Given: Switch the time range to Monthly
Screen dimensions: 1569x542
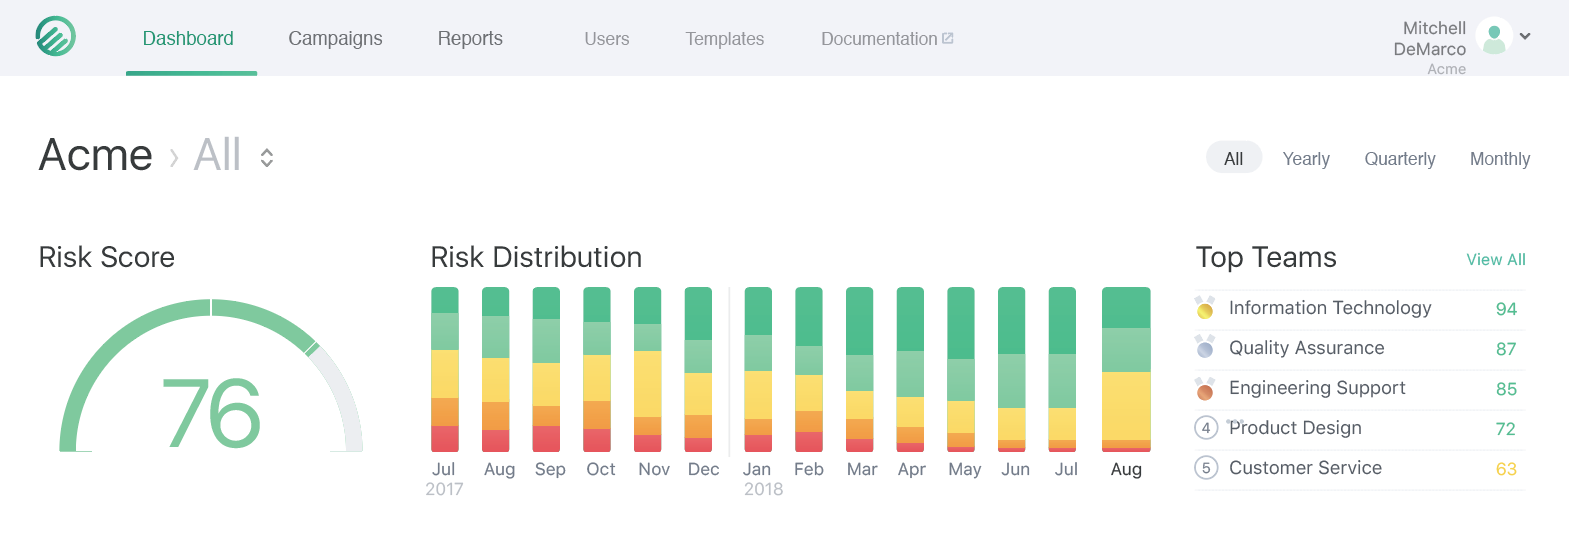Looking at the screenshot, I should click(1500, 159).
